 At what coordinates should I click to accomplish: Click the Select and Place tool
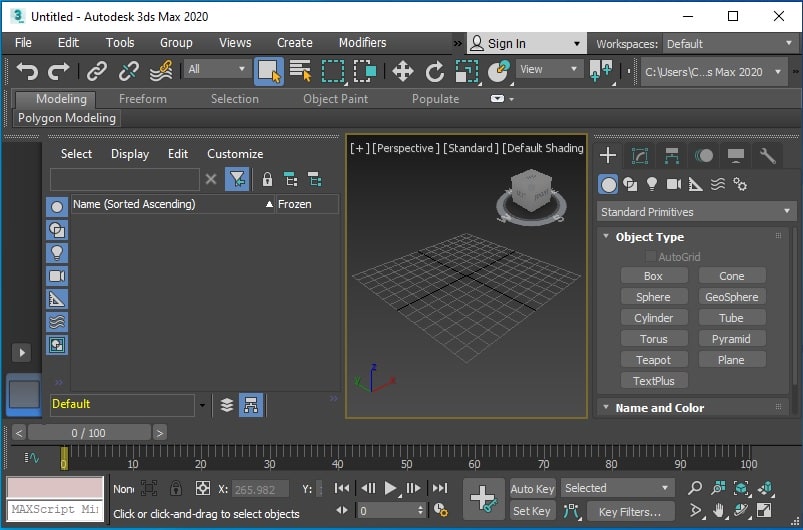(x=499, y=71)
